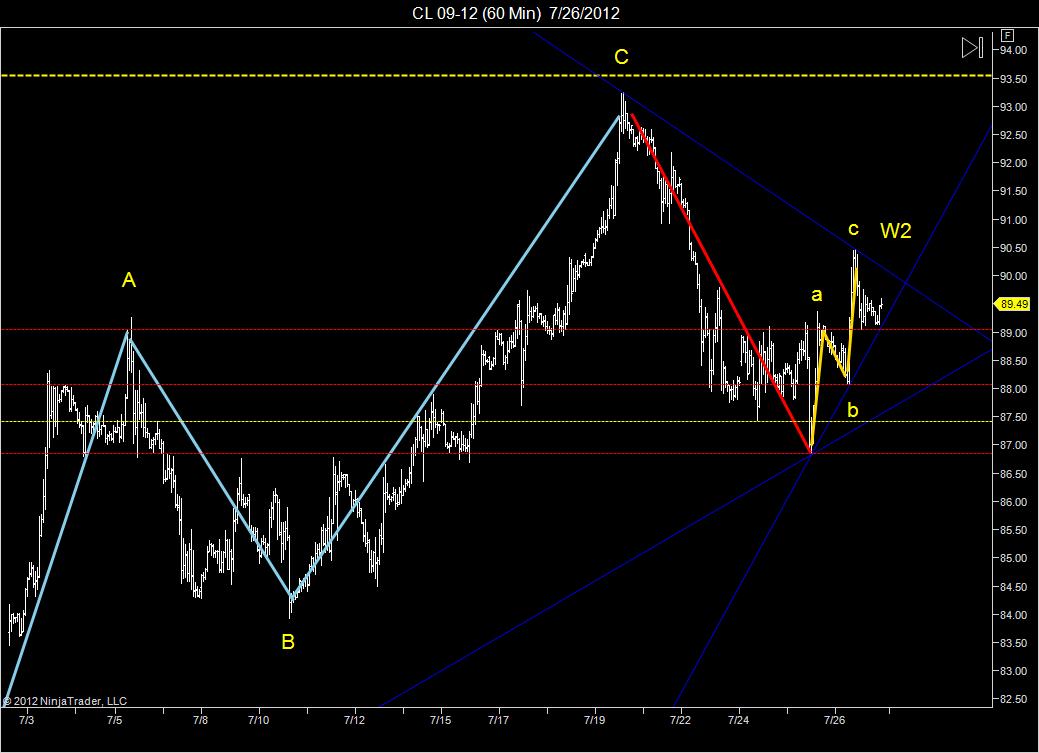1039x753 pixels.
Task: Click the 87.00 price axis label
Action: (x=1014, y=445)
